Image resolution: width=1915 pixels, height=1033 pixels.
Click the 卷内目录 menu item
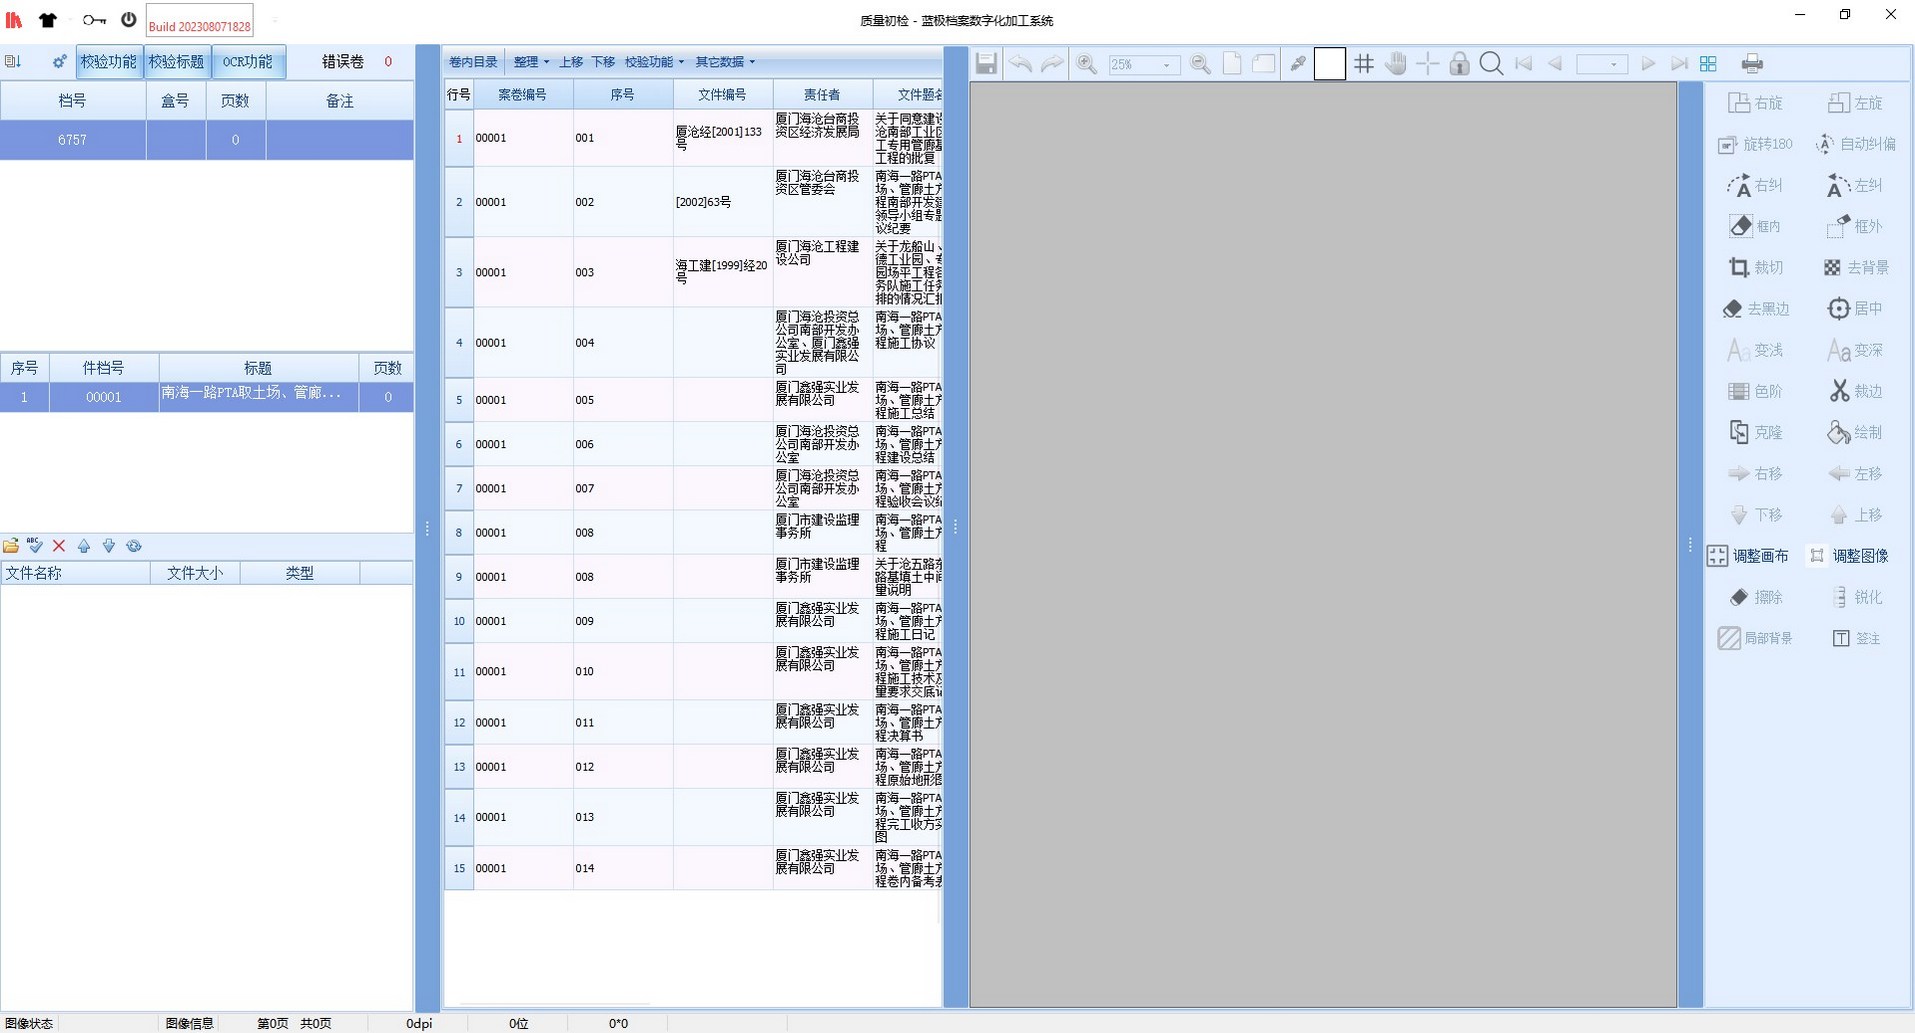point(473,62)
